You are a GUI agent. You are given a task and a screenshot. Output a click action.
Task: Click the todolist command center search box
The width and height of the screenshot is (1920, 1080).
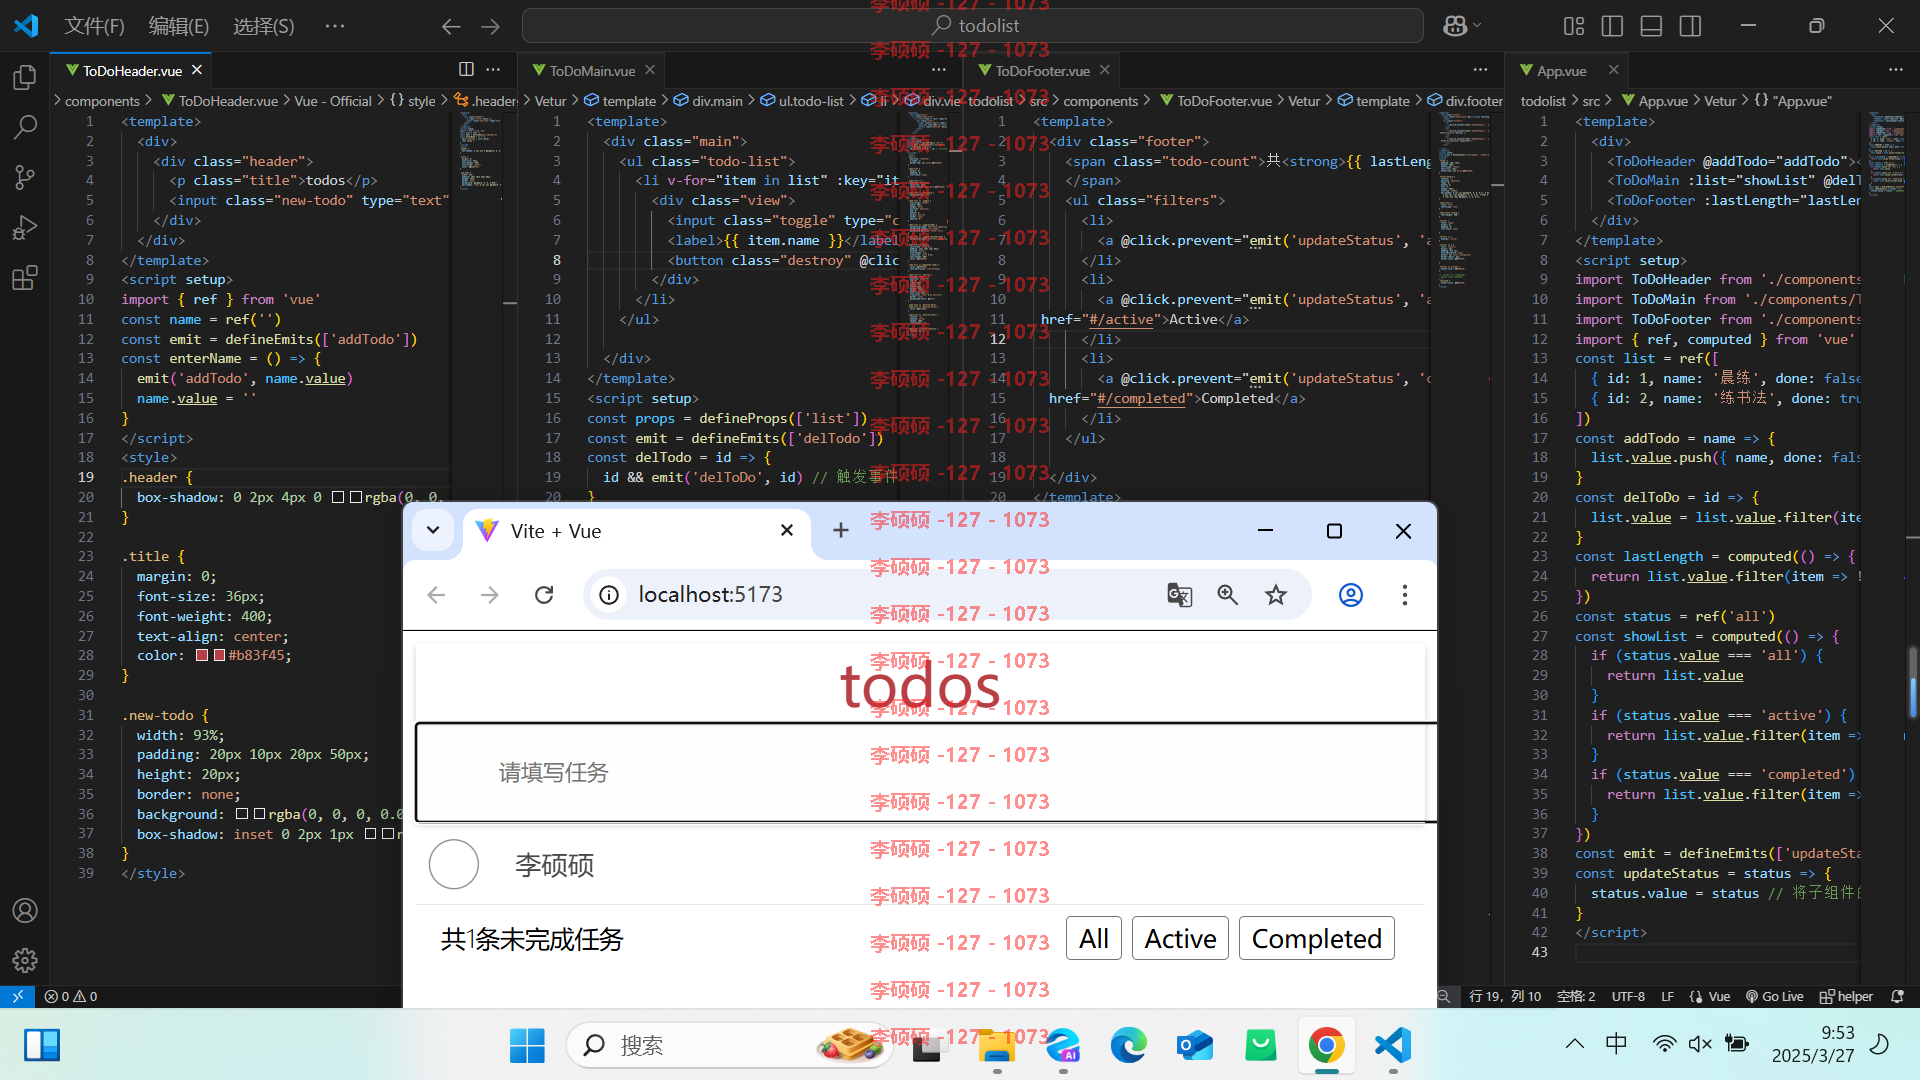coord(972,26)
